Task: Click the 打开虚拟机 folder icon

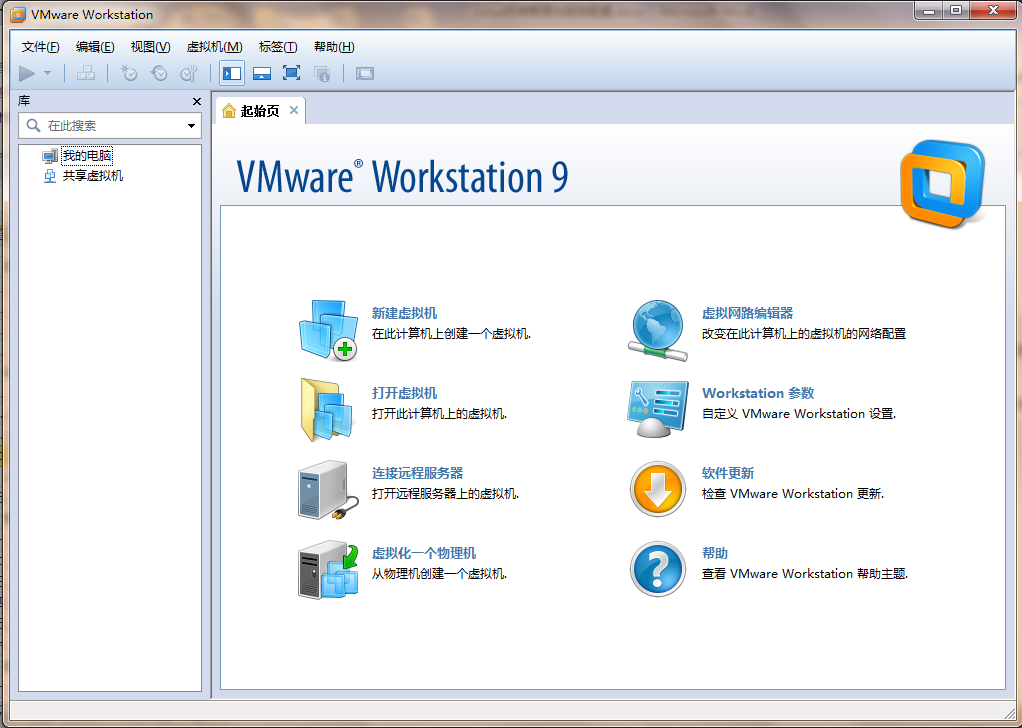Action: 328,410
